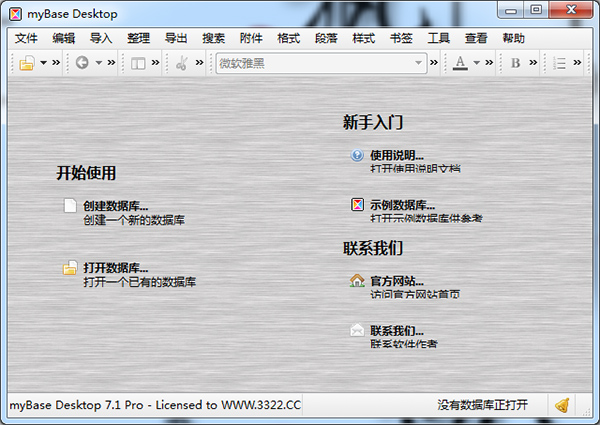Minimize the myBase Desktop window
This screenshot has width=600, height=425.
pyautogui.click(x=511, y=10)
